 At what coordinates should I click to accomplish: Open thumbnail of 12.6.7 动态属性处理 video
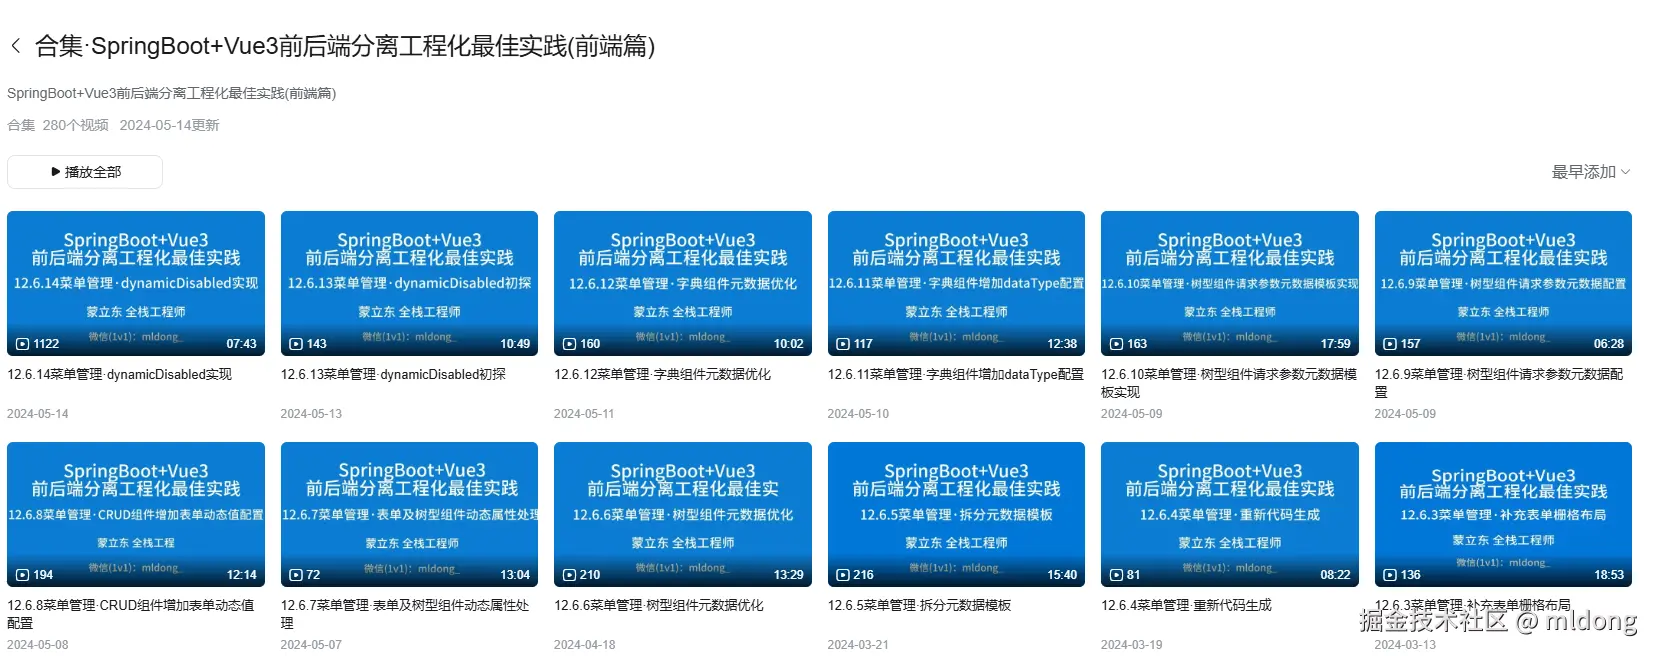coord(409,515)
